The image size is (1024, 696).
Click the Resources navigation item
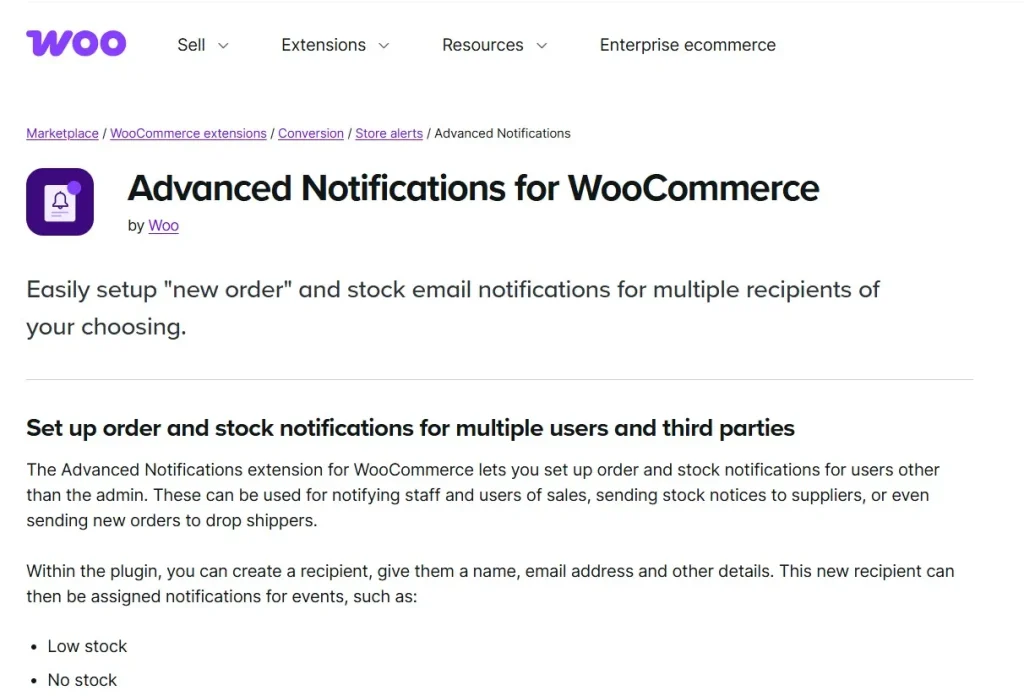click(x=483, y=45)
